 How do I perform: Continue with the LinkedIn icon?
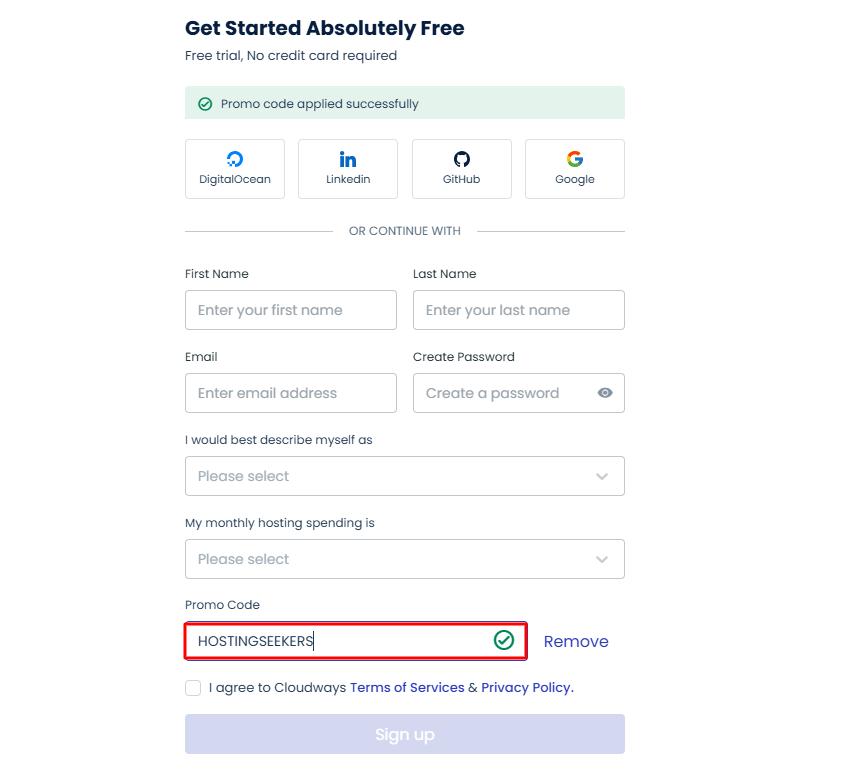(348, 160)
